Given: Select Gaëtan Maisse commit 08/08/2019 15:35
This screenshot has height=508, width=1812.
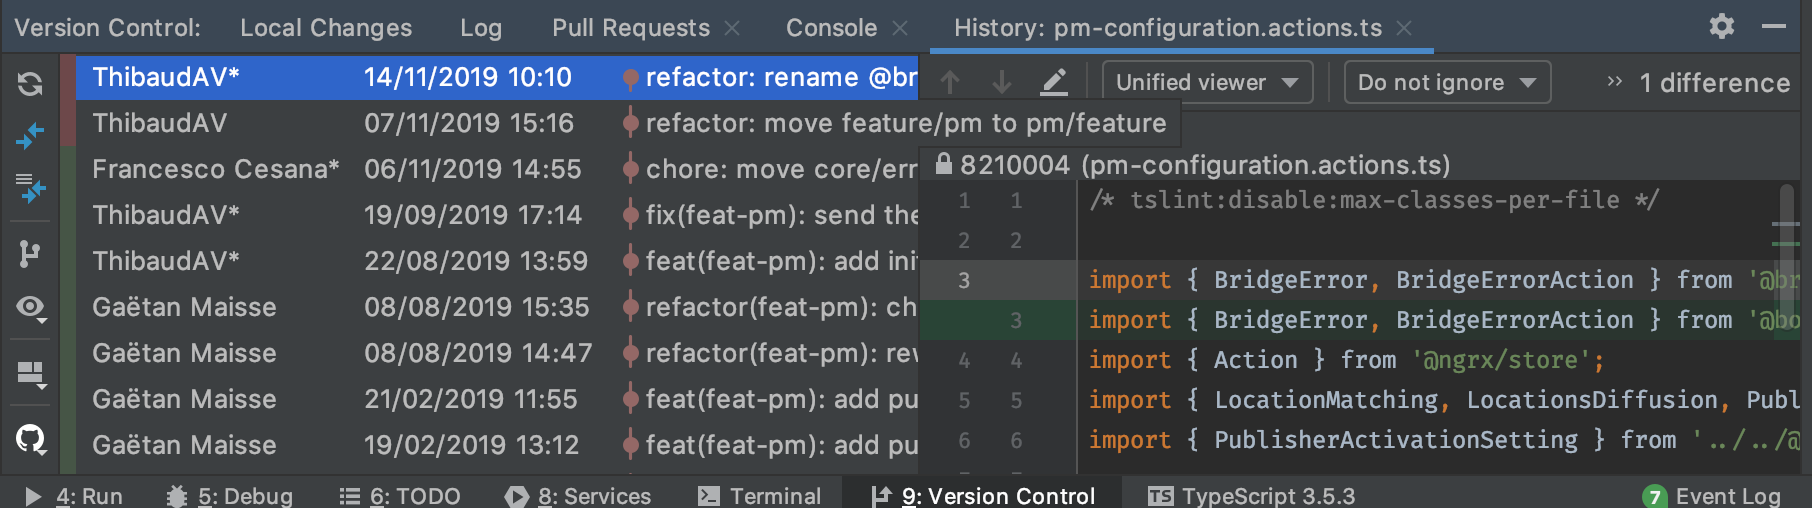Looking at the screenshot, I should [x=497, y=307].
